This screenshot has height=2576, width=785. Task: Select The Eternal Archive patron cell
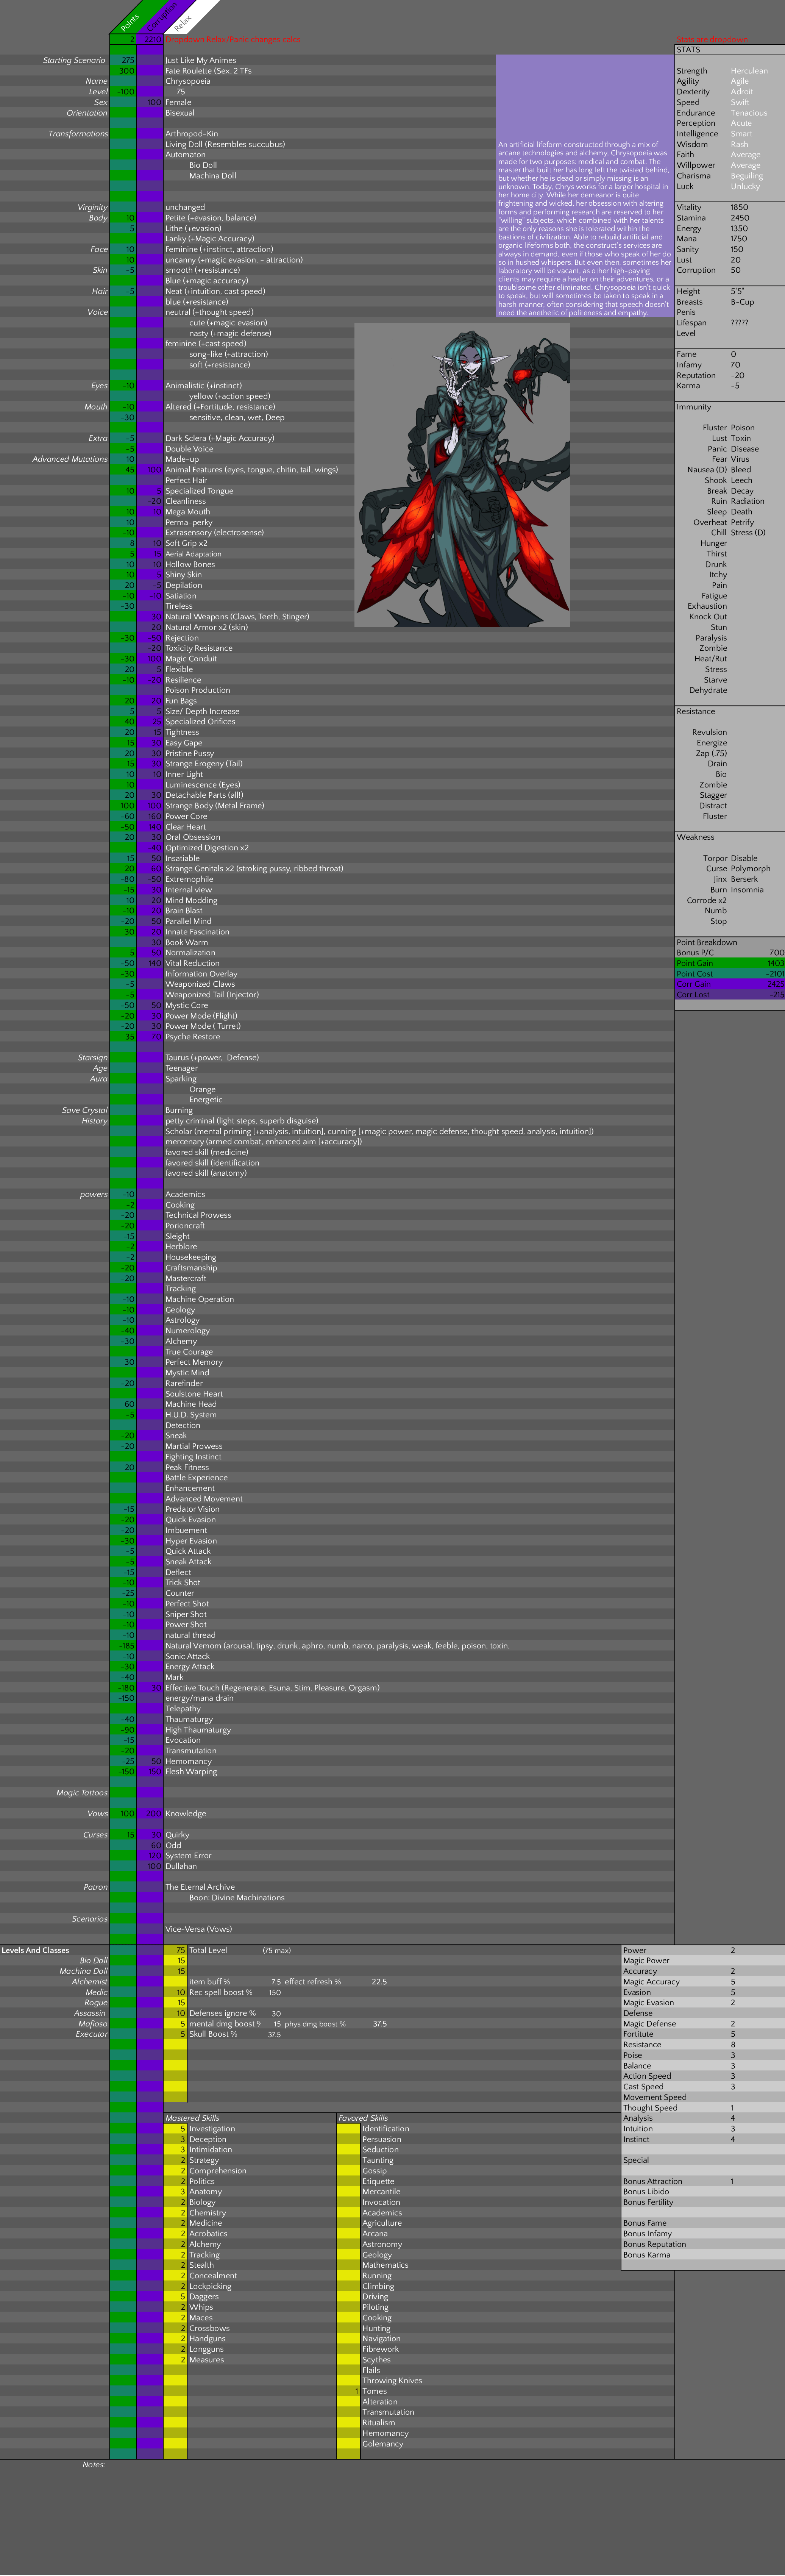200,1887
